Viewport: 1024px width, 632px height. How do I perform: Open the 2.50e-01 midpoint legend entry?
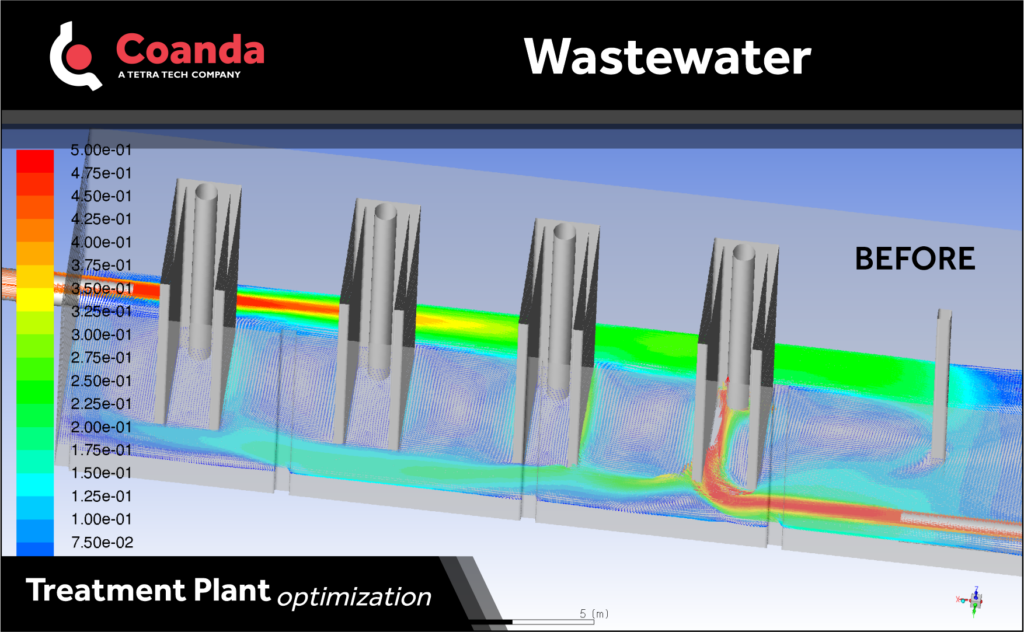(x=103, y=381)
